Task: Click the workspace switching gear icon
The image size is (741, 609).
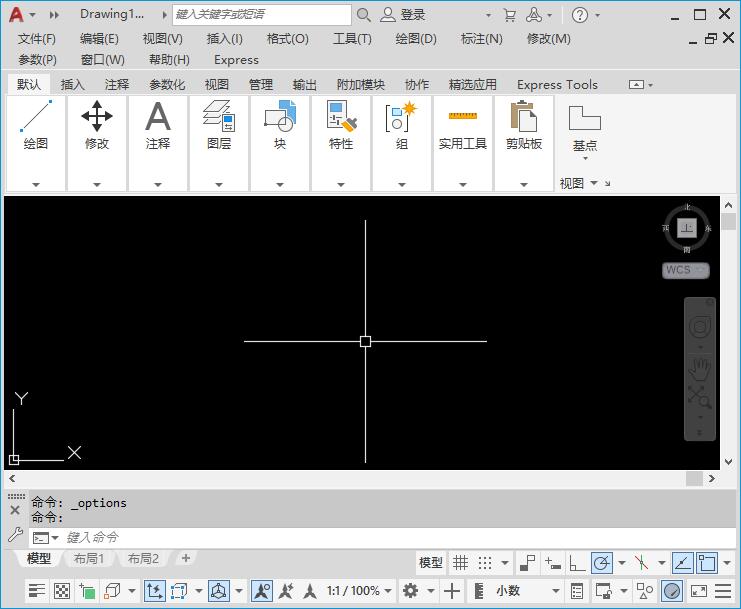Action: tap(410, 591)
